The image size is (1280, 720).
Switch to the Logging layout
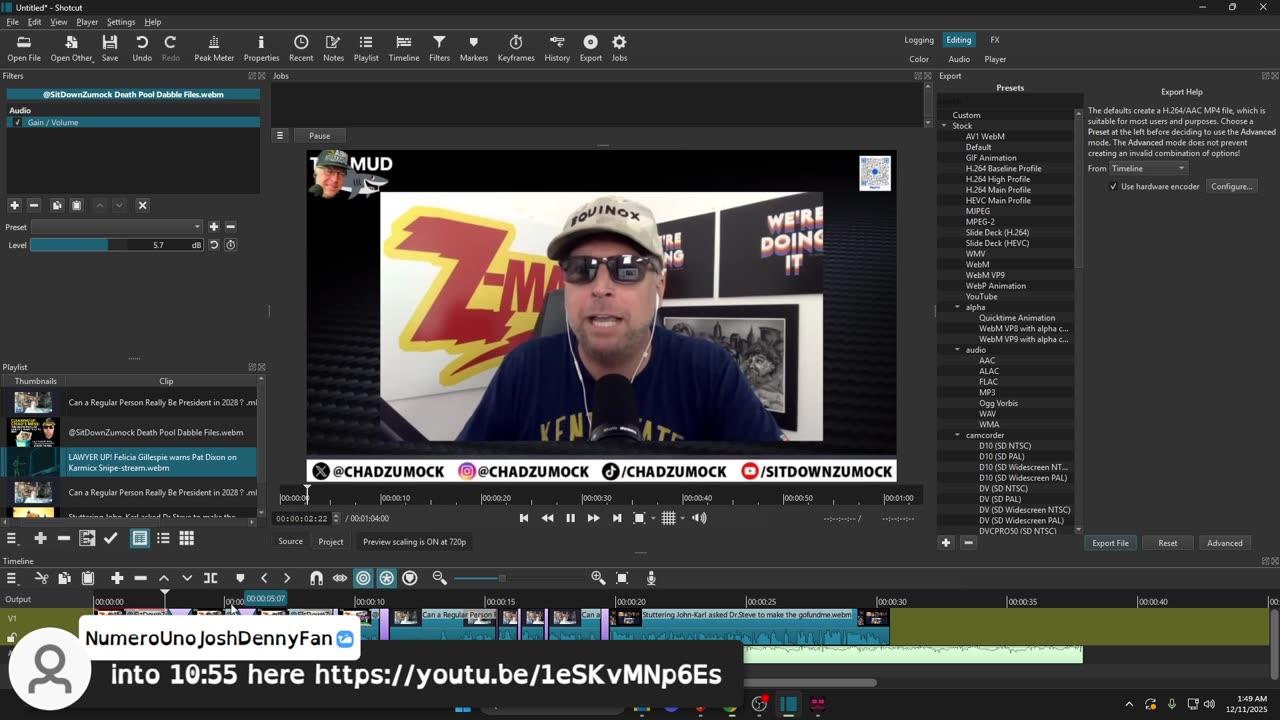[x=919, y=40]
